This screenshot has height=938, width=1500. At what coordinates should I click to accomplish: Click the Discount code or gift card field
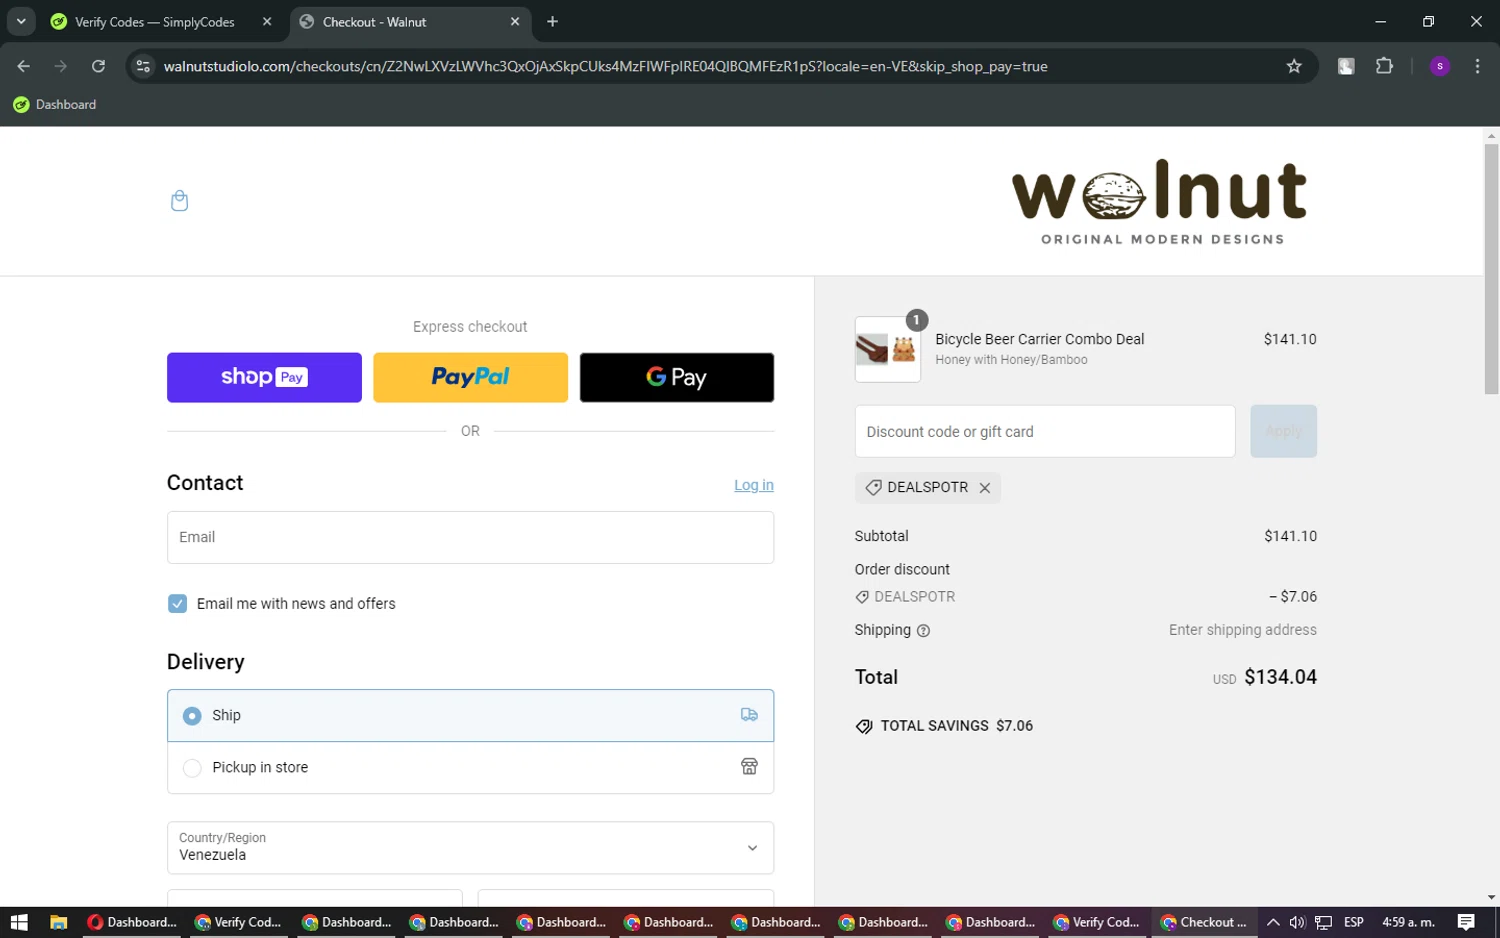1045,431
